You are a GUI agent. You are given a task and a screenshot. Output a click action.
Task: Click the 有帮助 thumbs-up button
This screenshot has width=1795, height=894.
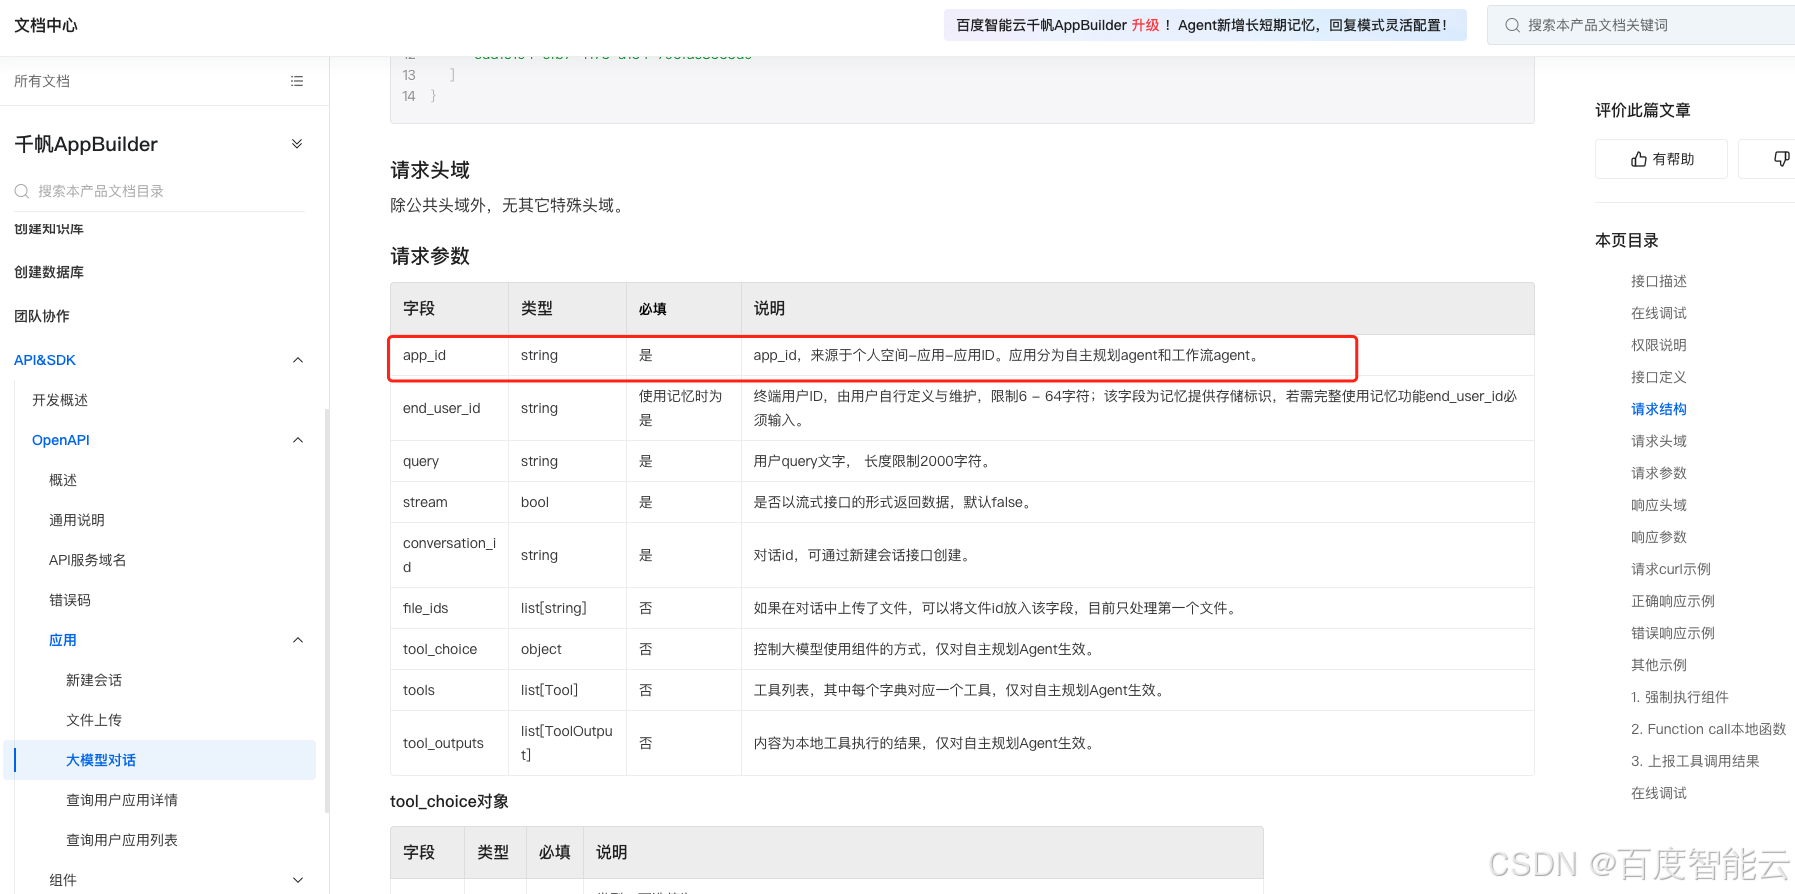(x=1661, y=159)
